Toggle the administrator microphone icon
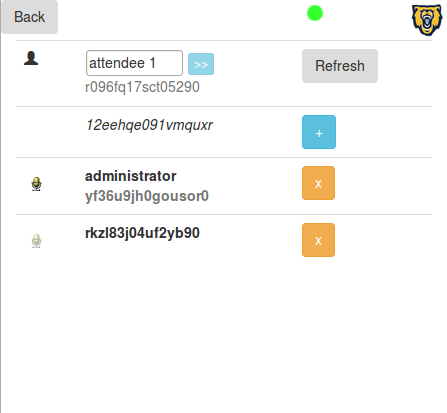 (36, 184)
